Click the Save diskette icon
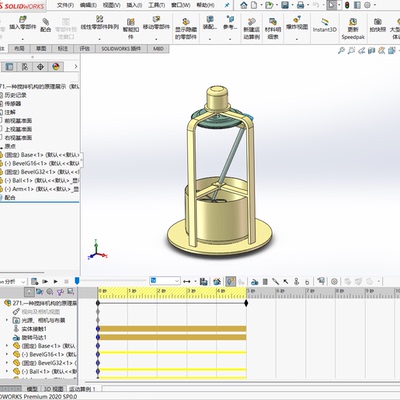The image size is (400, 400). (285, 5)
